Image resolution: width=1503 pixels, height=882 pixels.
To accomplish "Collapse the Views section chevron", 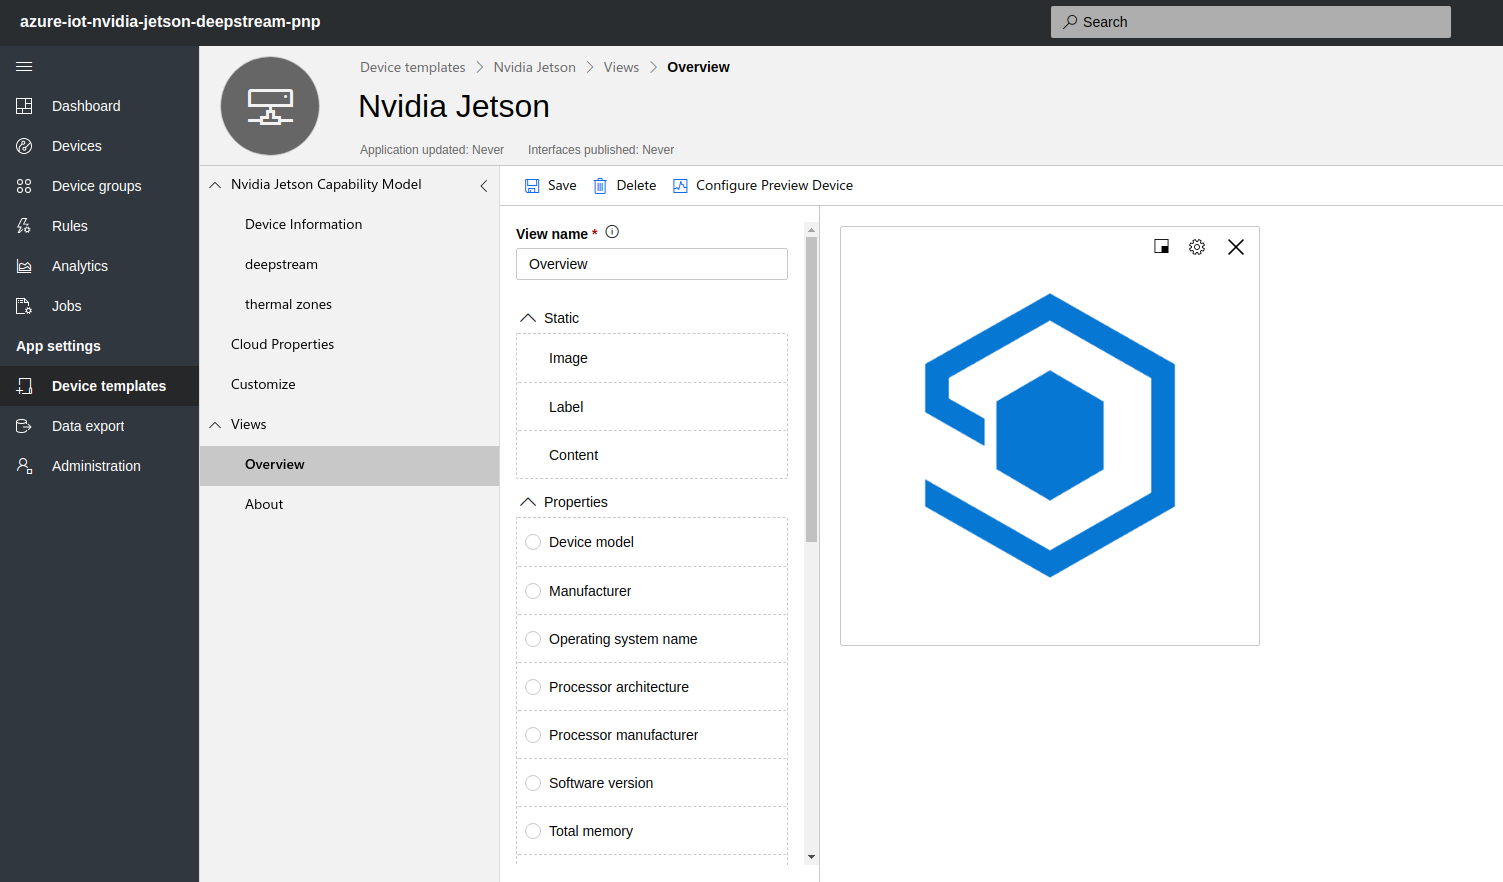I will point(215,425).
